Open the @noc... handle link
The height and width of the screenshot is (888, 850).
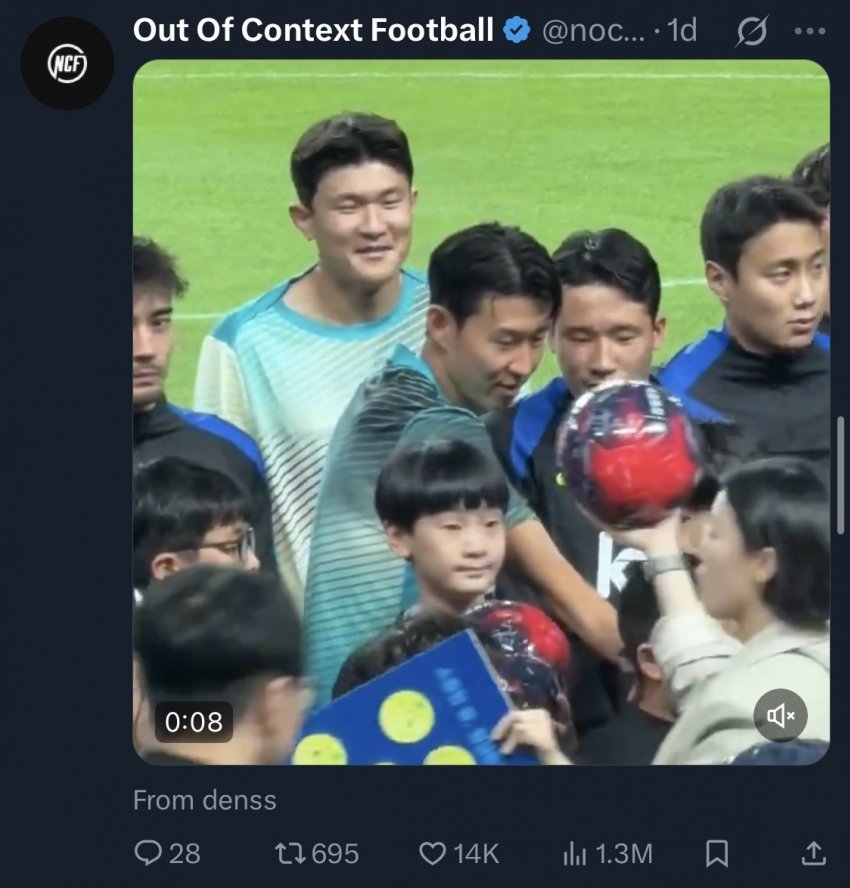point(593,31)
